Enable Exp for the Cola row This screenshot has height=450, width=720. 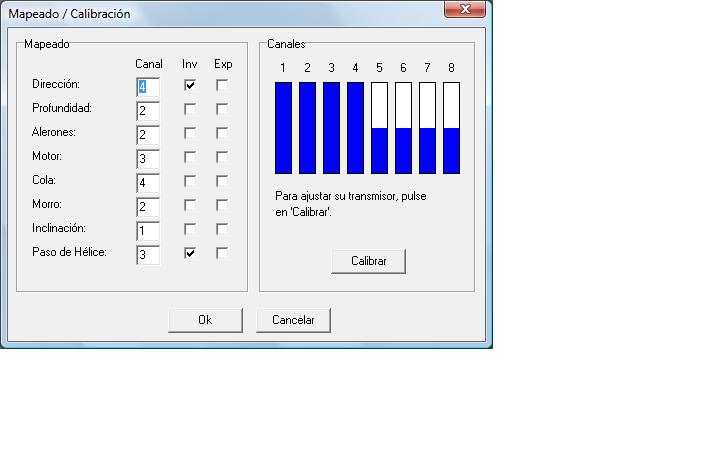click(x=222, y=181)
